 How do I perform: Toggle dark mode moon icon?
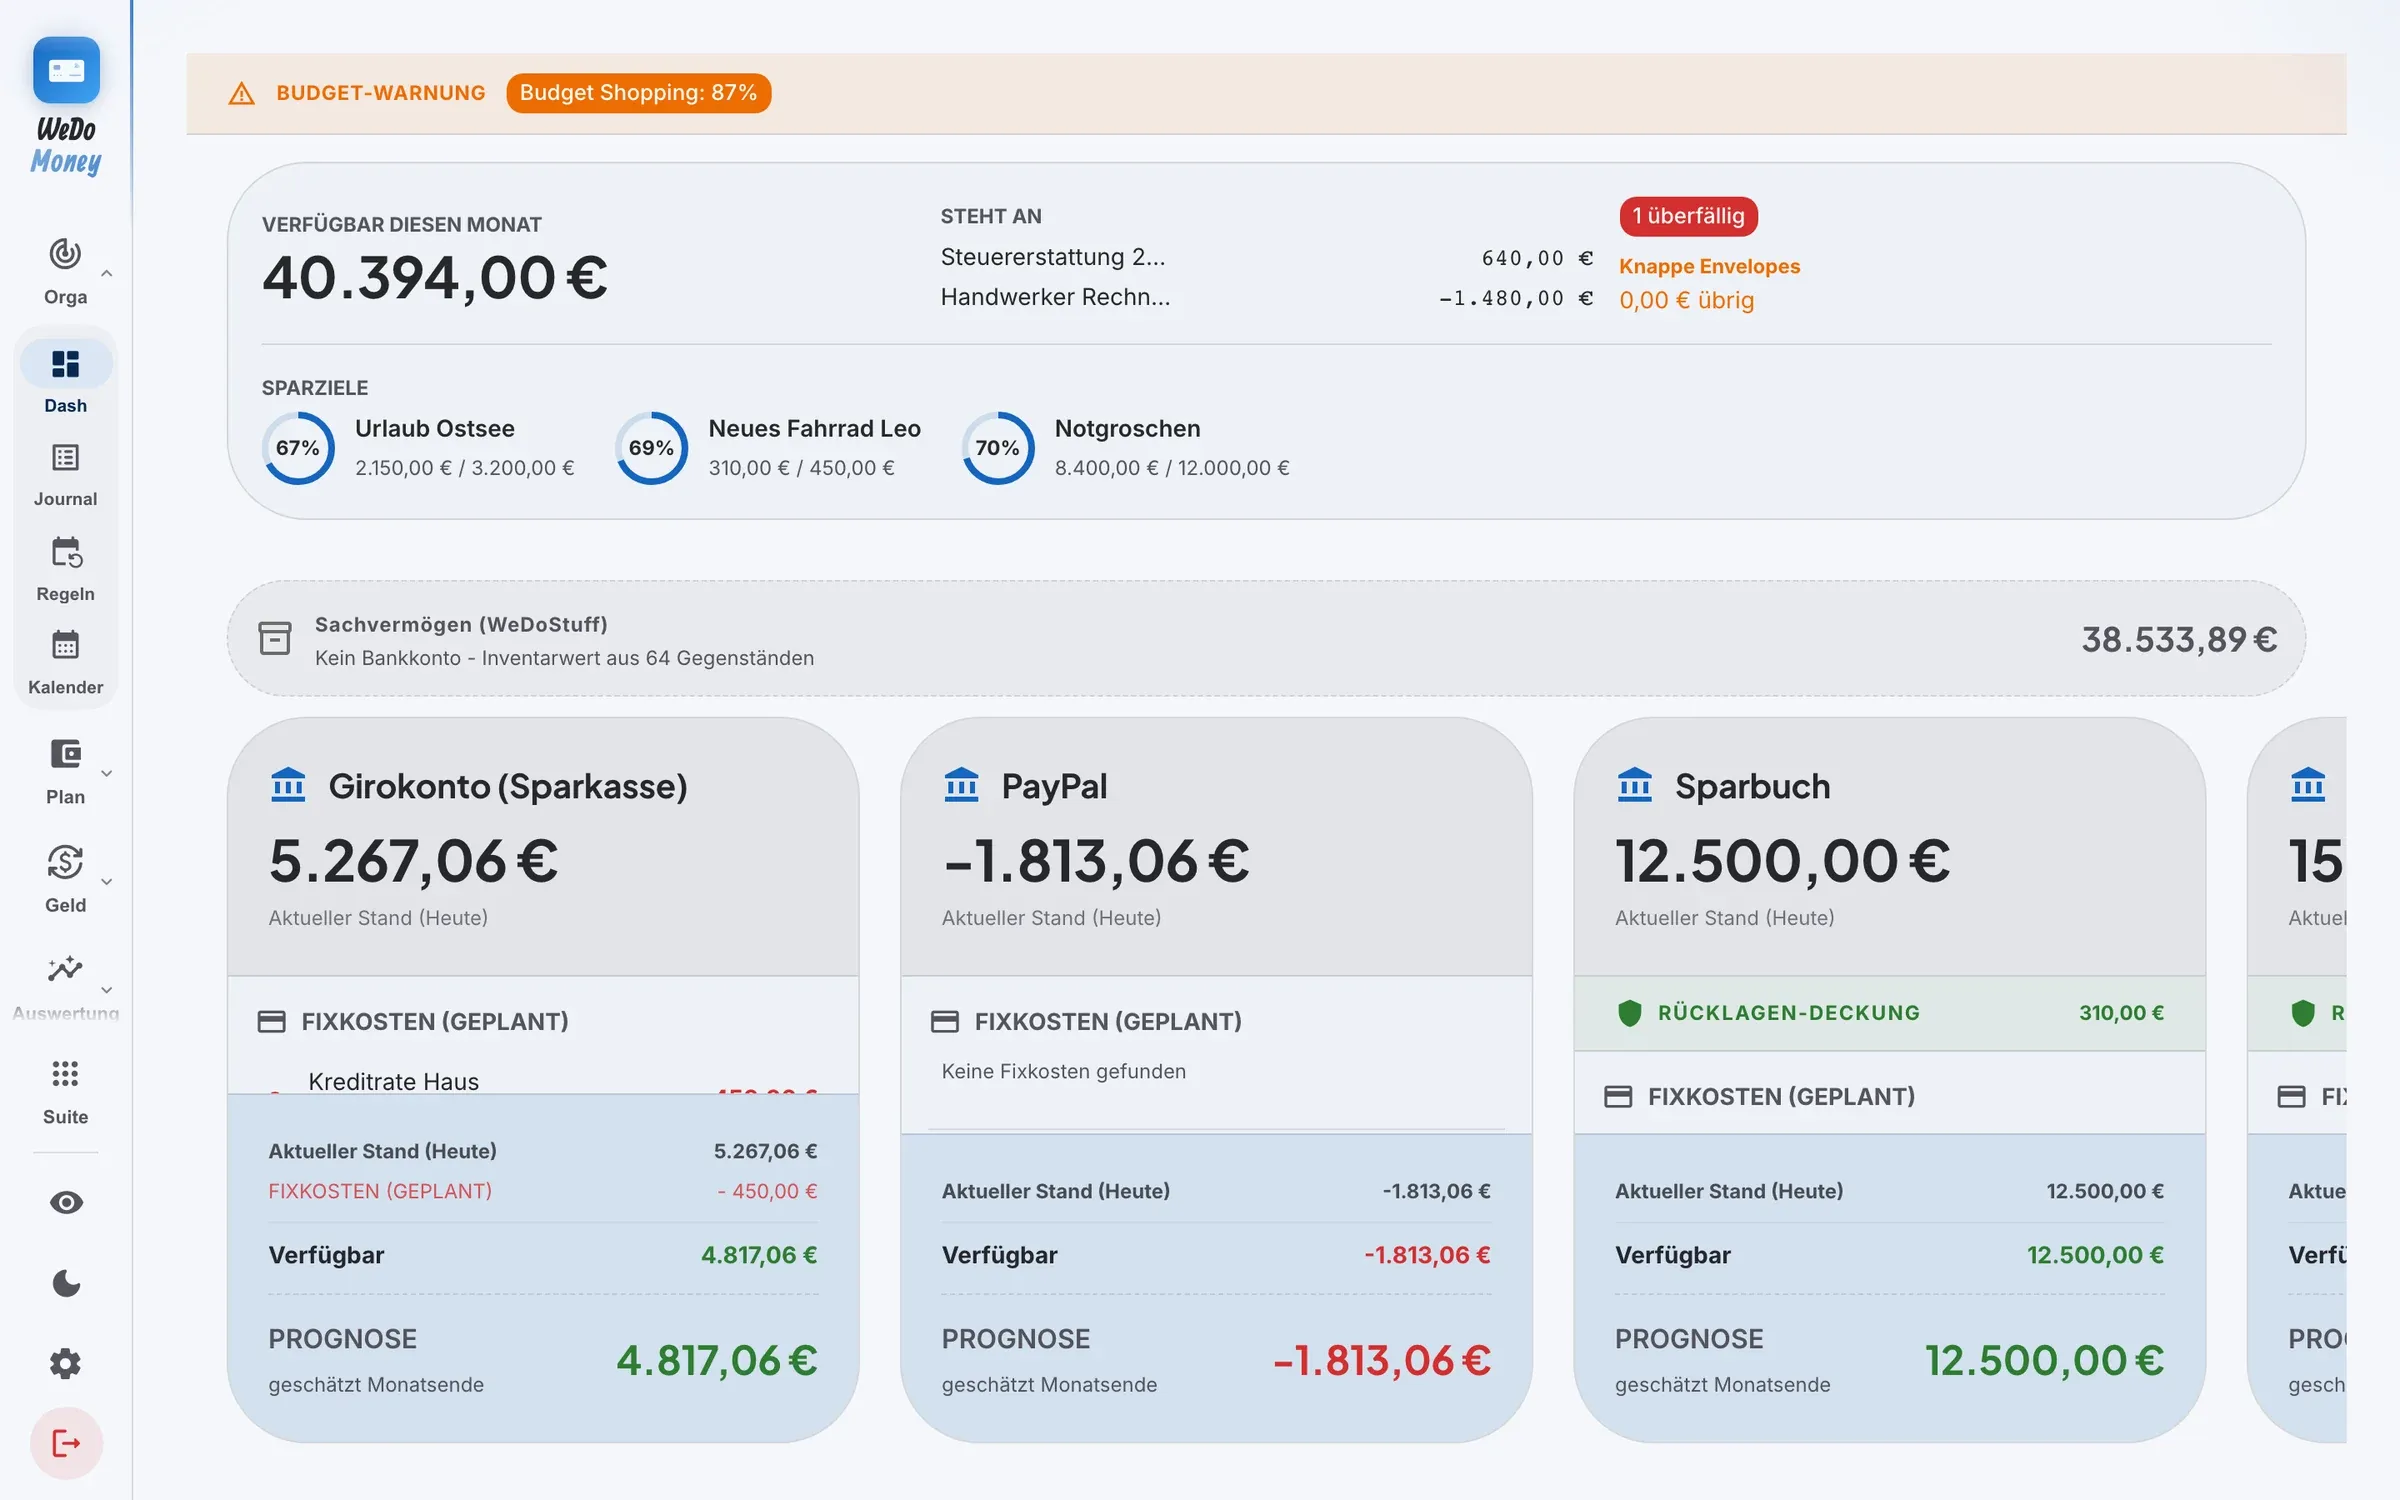tap(66, 1283)
